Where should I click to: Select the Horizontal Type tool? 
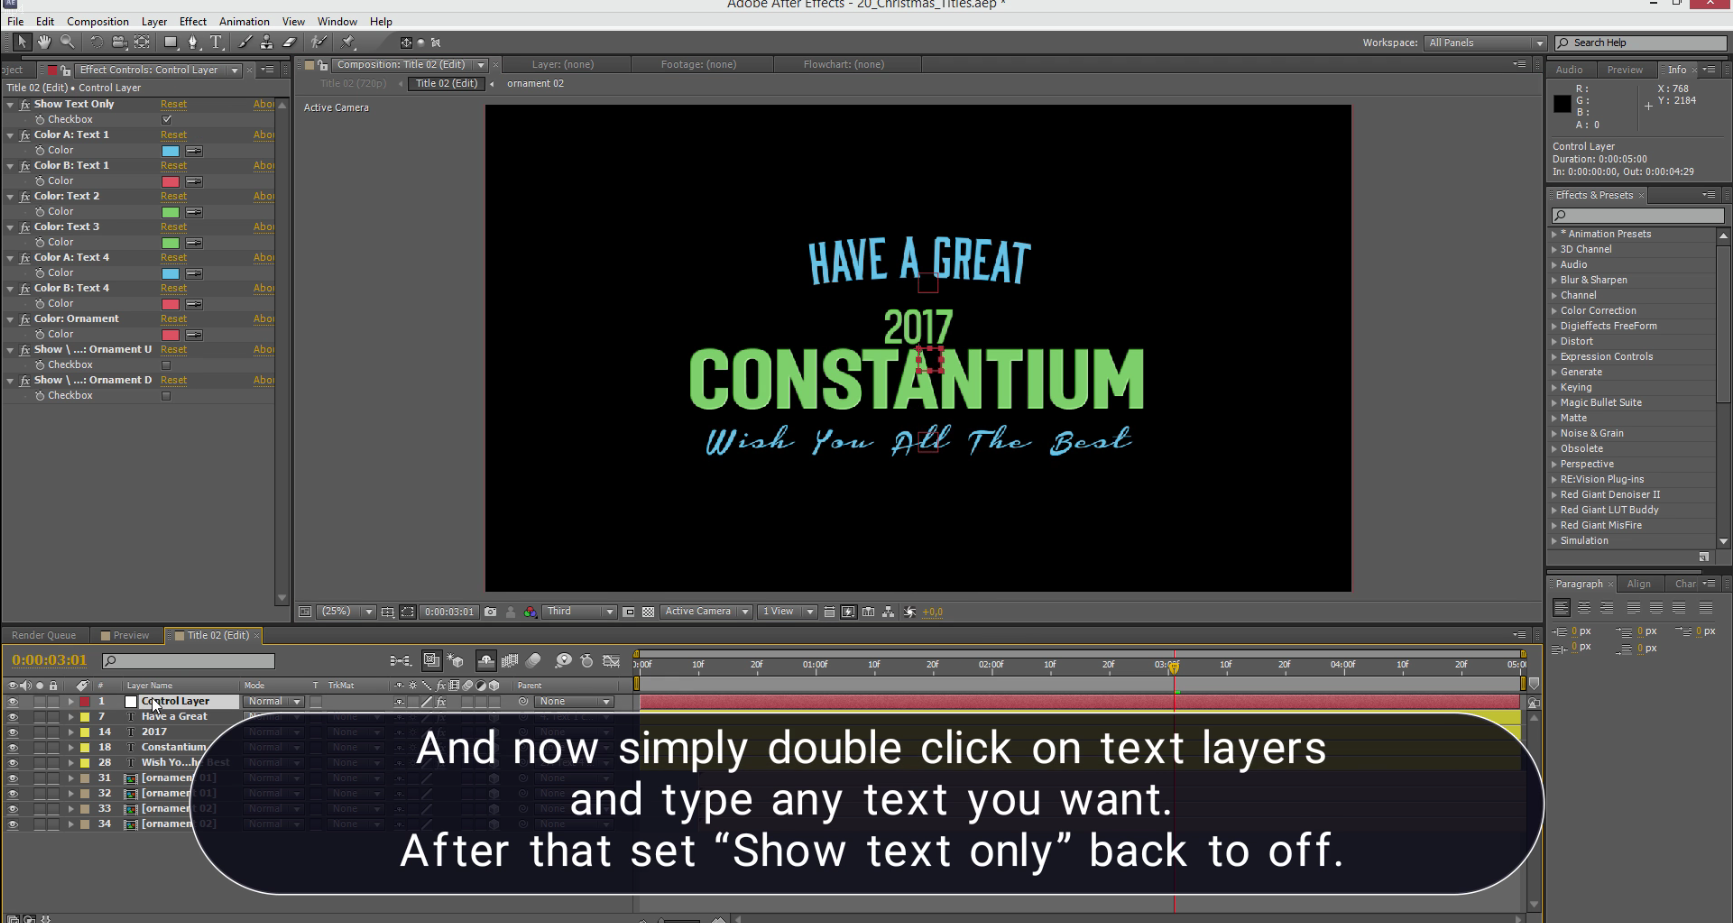(x=216, y=42)
